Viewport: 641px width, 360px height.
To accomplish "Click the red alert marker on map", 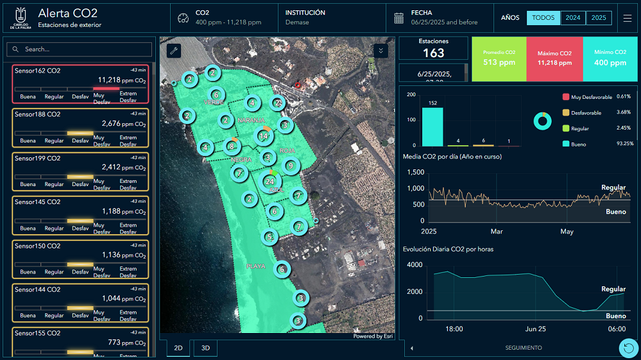I will click(298, 85).
